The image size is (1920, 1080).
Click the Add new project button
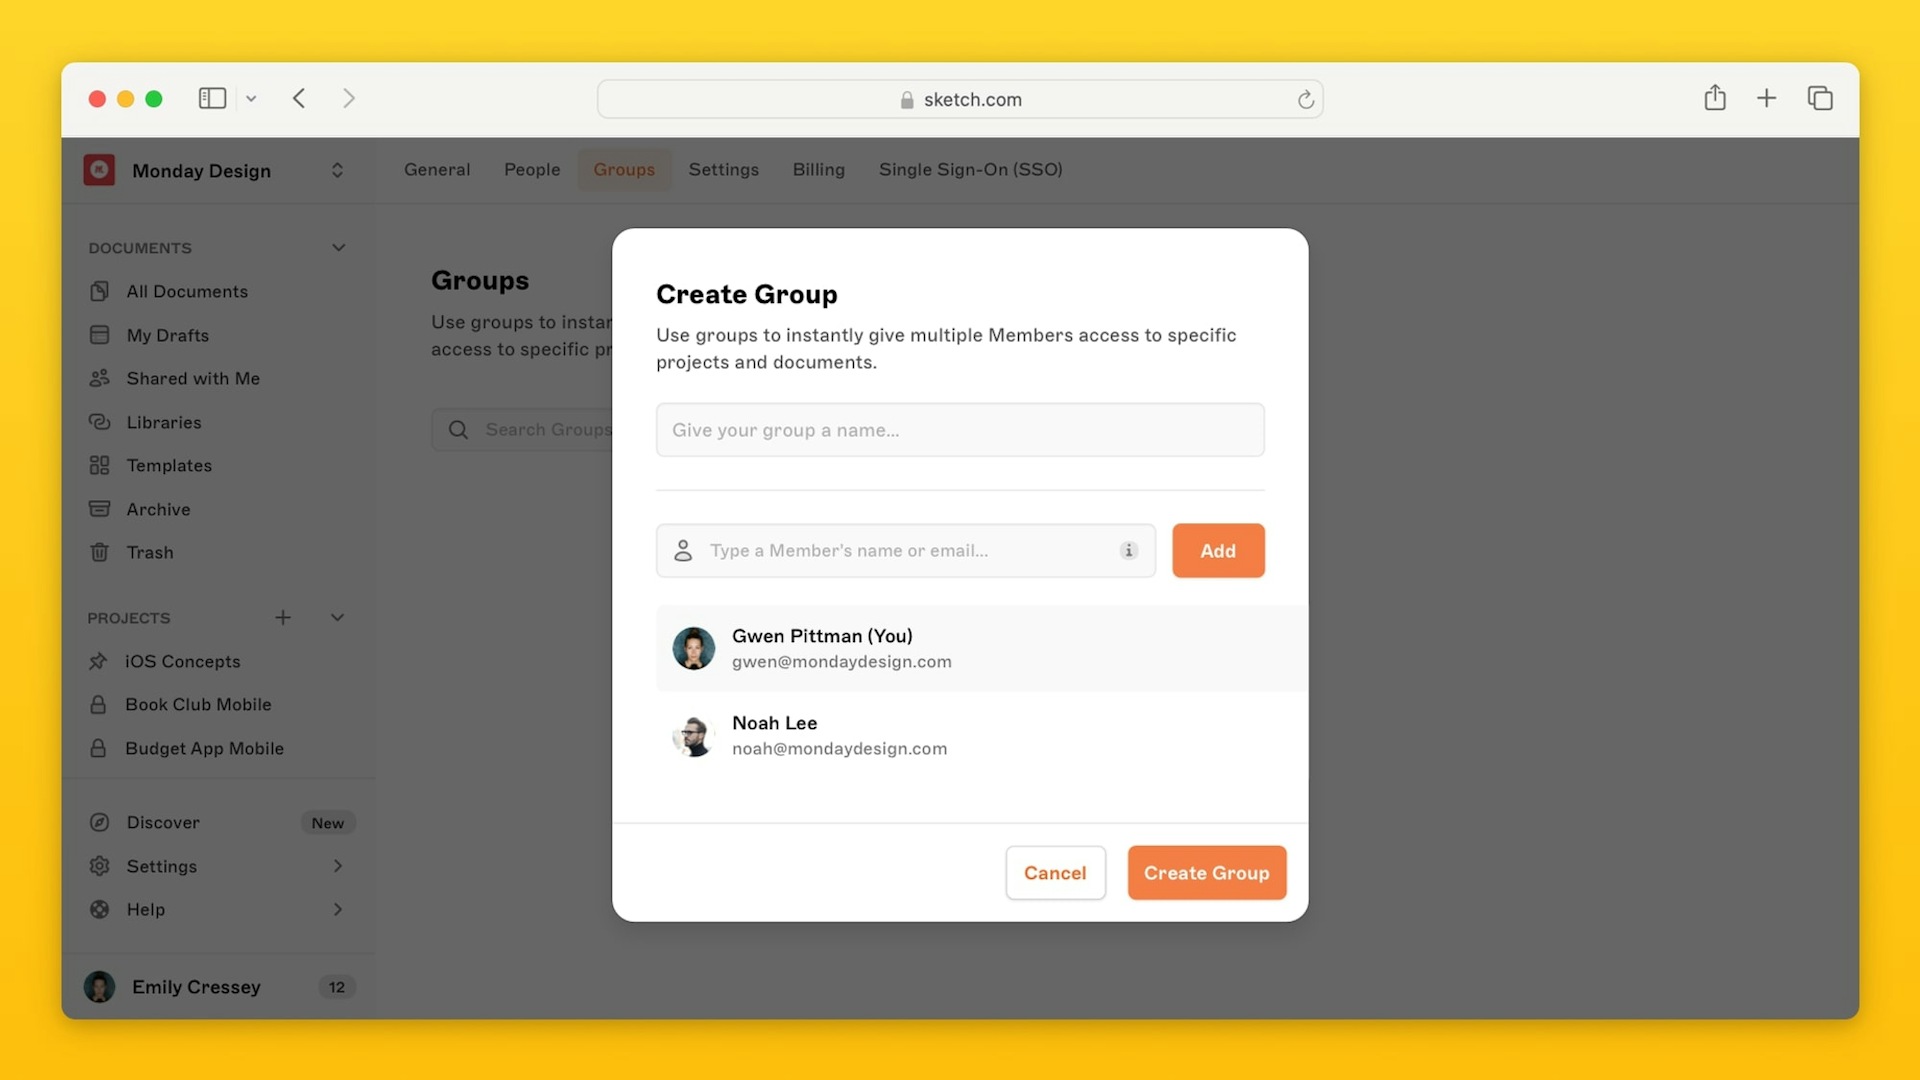click(x=281, y=617)
